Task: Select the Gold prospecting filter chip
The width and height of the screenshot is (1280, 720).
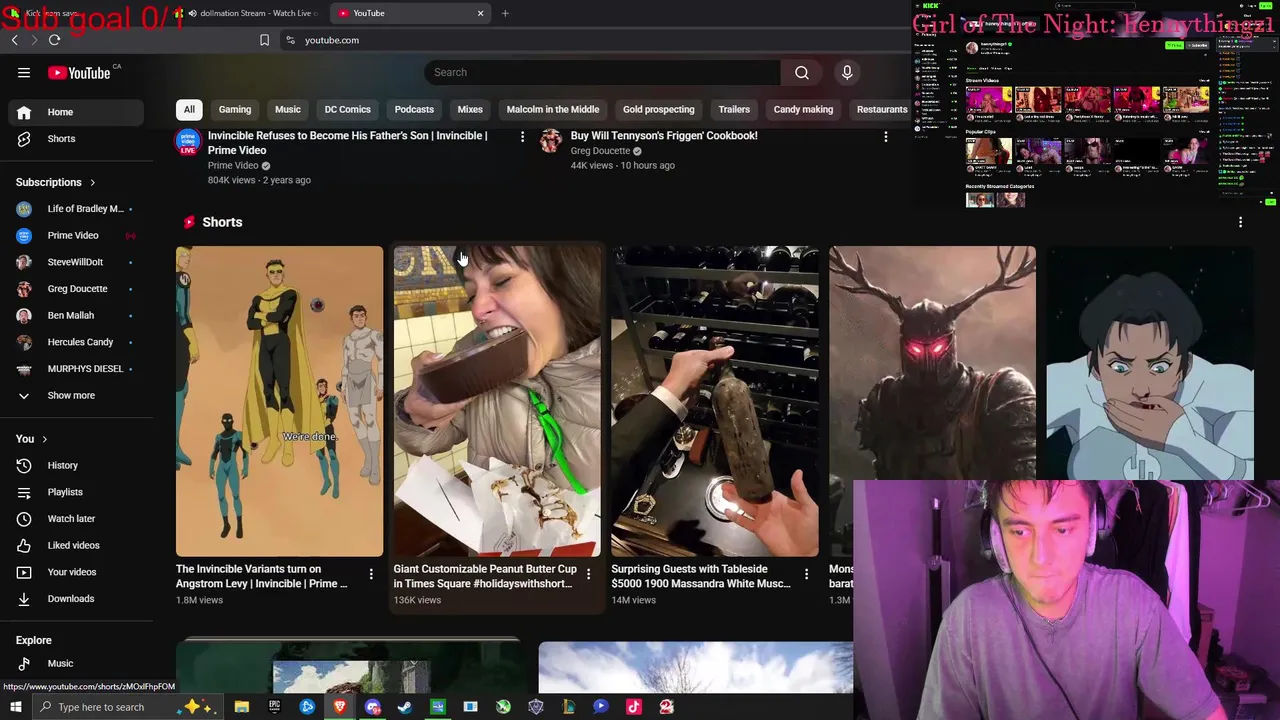Action: (658, 110)
